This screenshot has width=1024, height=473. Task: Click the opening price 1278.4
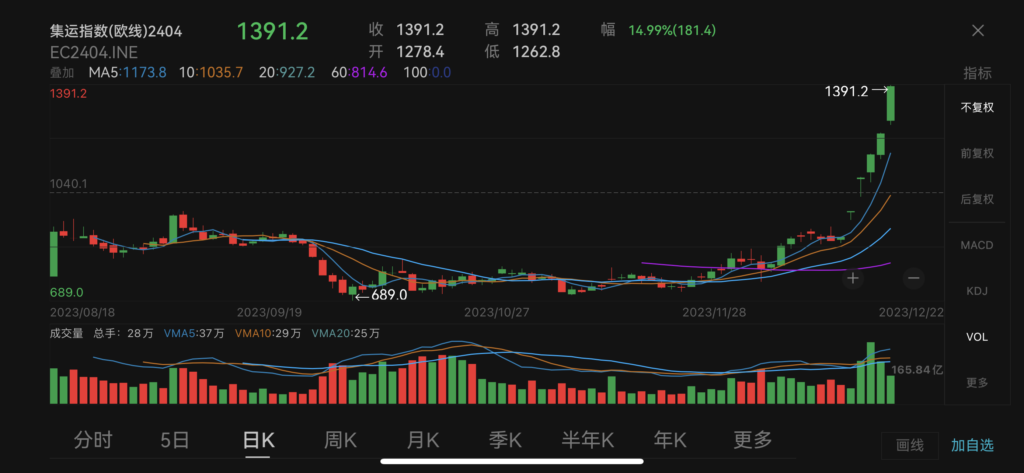pos(421,52)
